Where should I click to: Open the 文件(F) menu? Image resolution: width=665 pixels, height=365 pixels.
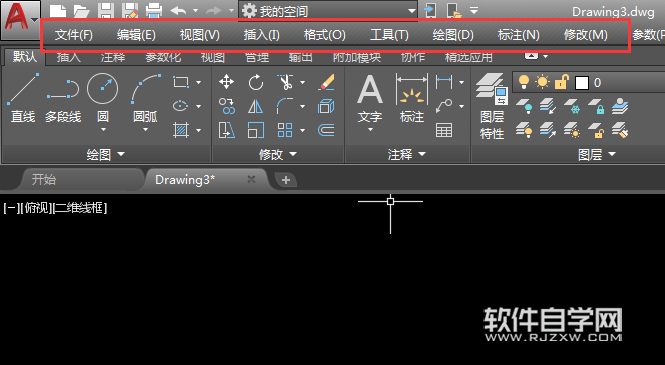click(74, 35)
